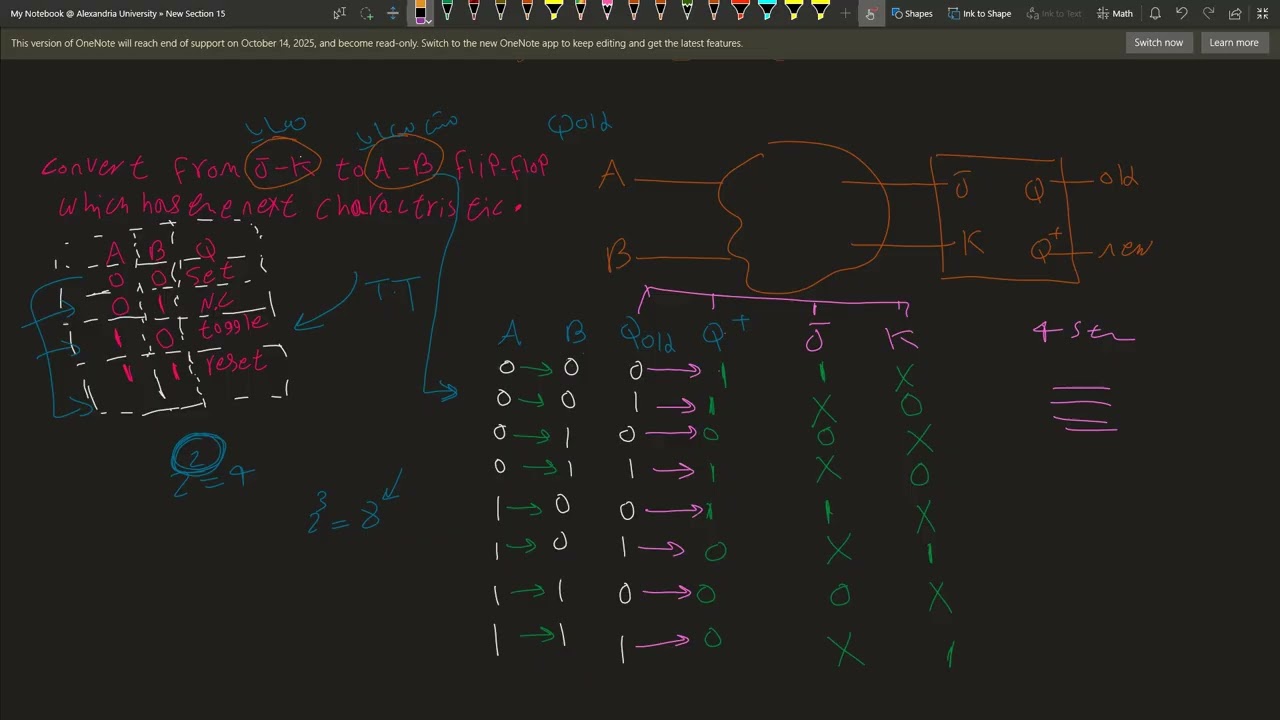Screen dimensions: 1280x720
Task: Select the red highlighter
Action: [x=741, y=12]
